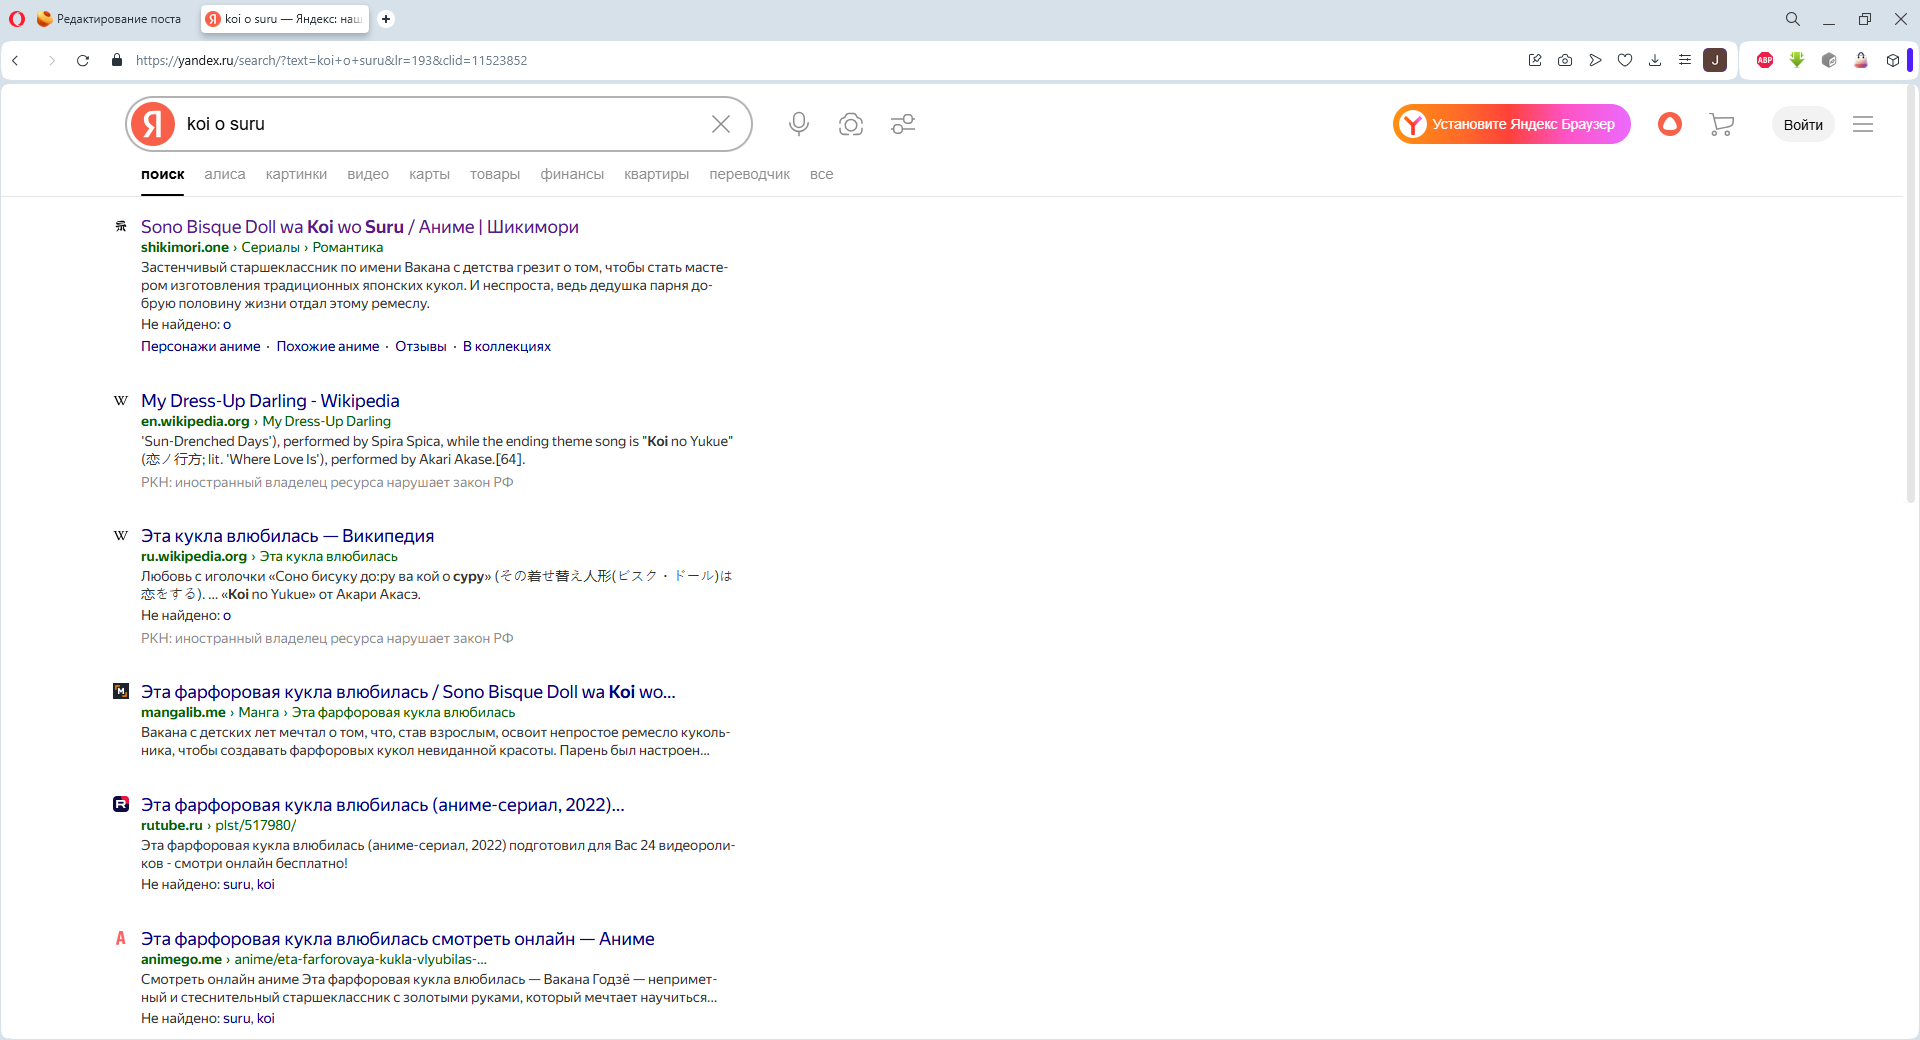This screenshot has width=1920, height=1040.
Task: Expand the 'все' services list
Action: 821,174
